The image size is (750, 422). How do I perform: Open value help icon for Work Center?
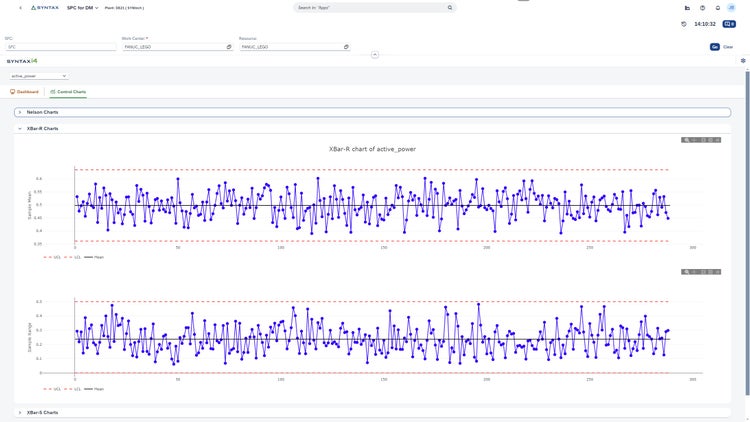[x=229, y=47]
